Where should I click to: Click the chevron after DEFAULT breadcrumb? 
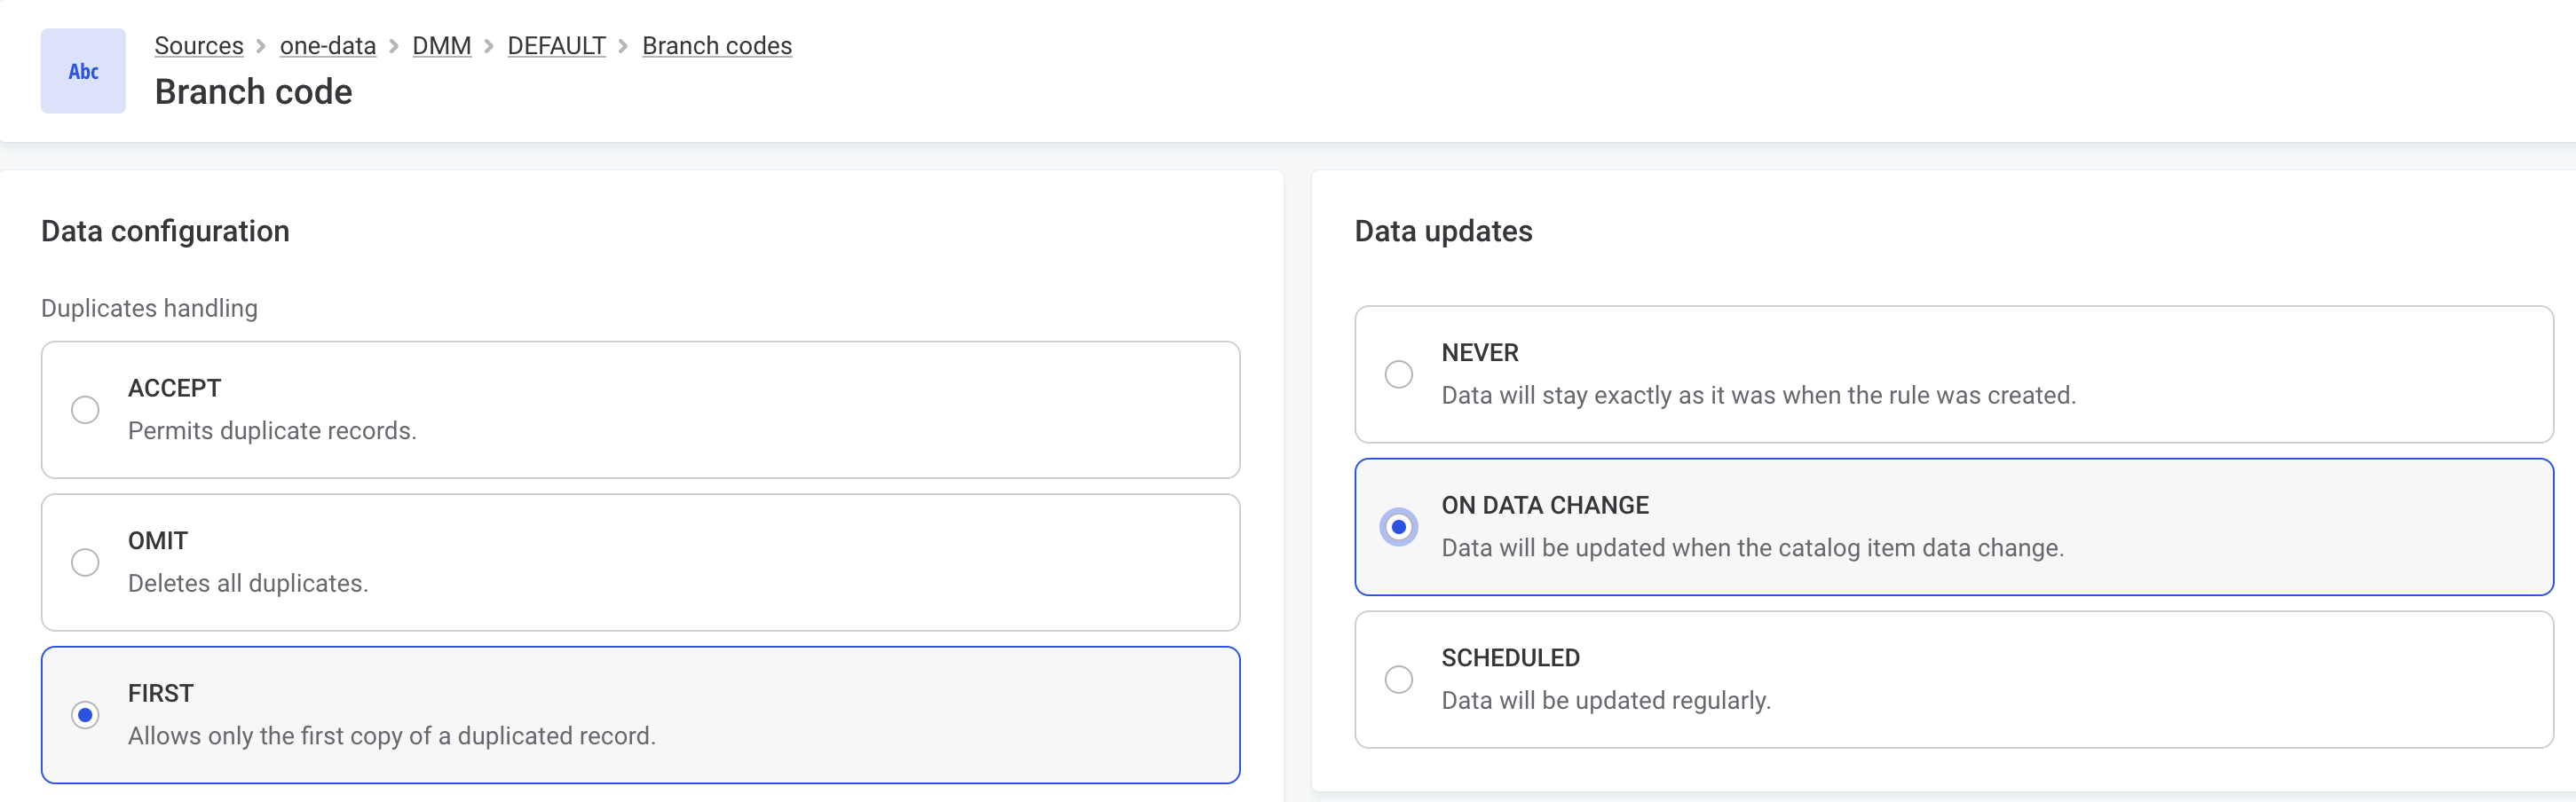point(623,46)
